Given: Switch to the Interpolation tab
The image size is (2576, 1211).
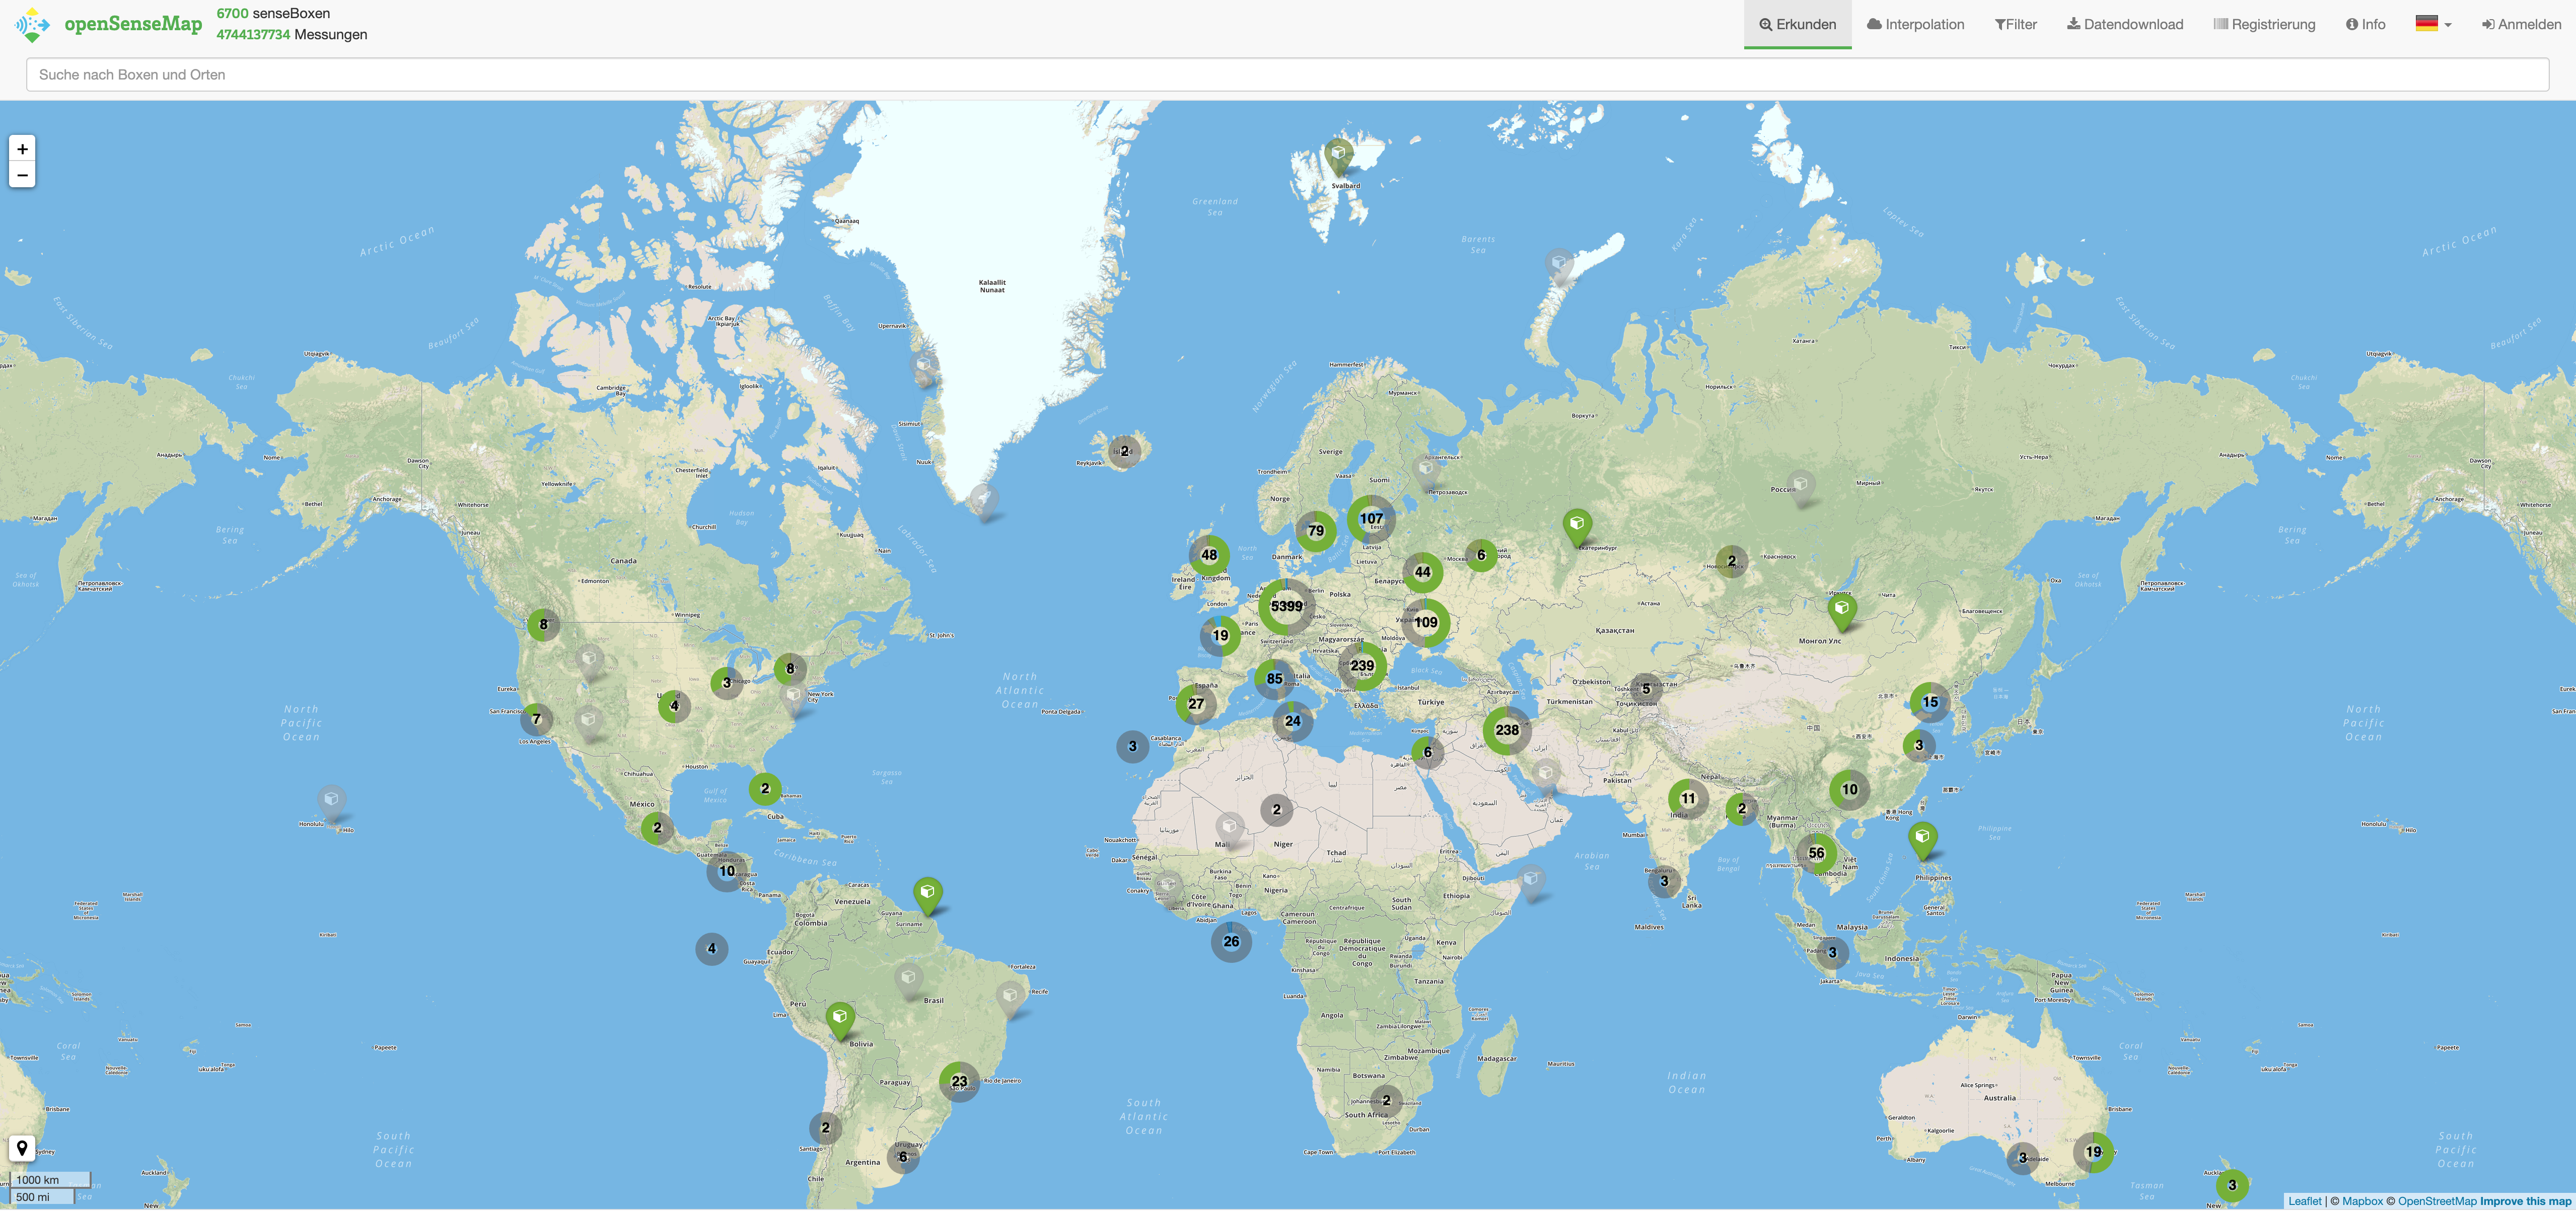Looking at the screenshot, I should [x=1915, y=24].
